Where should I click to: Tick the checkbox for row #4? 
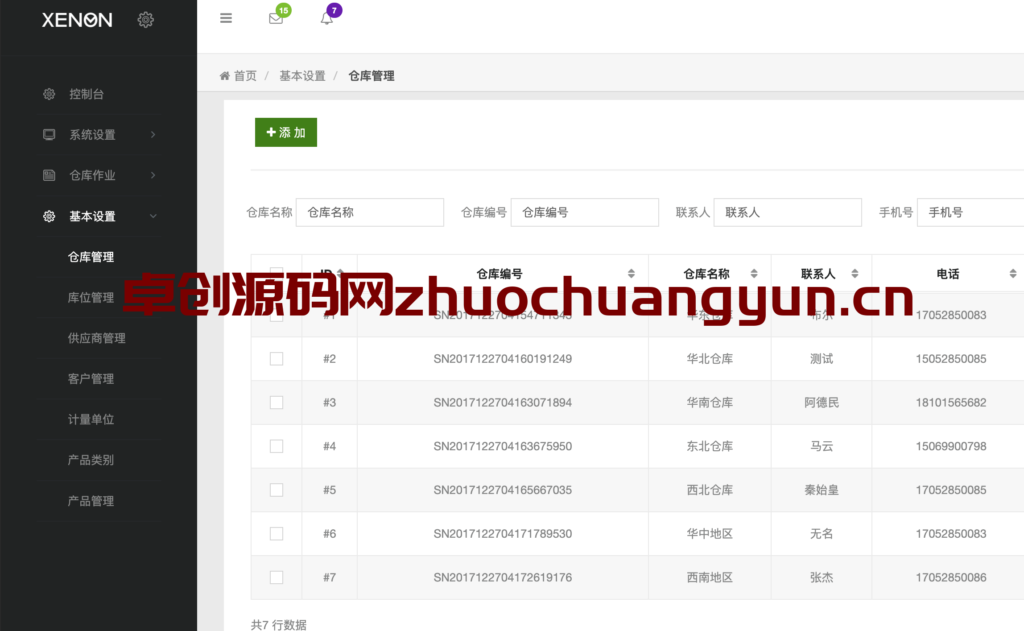click(x=276, y=446)
